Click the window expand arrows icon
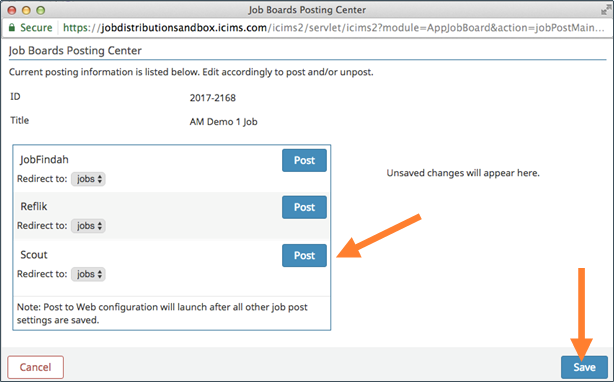This screenshot has height=382, width=614. click(605, 11)
